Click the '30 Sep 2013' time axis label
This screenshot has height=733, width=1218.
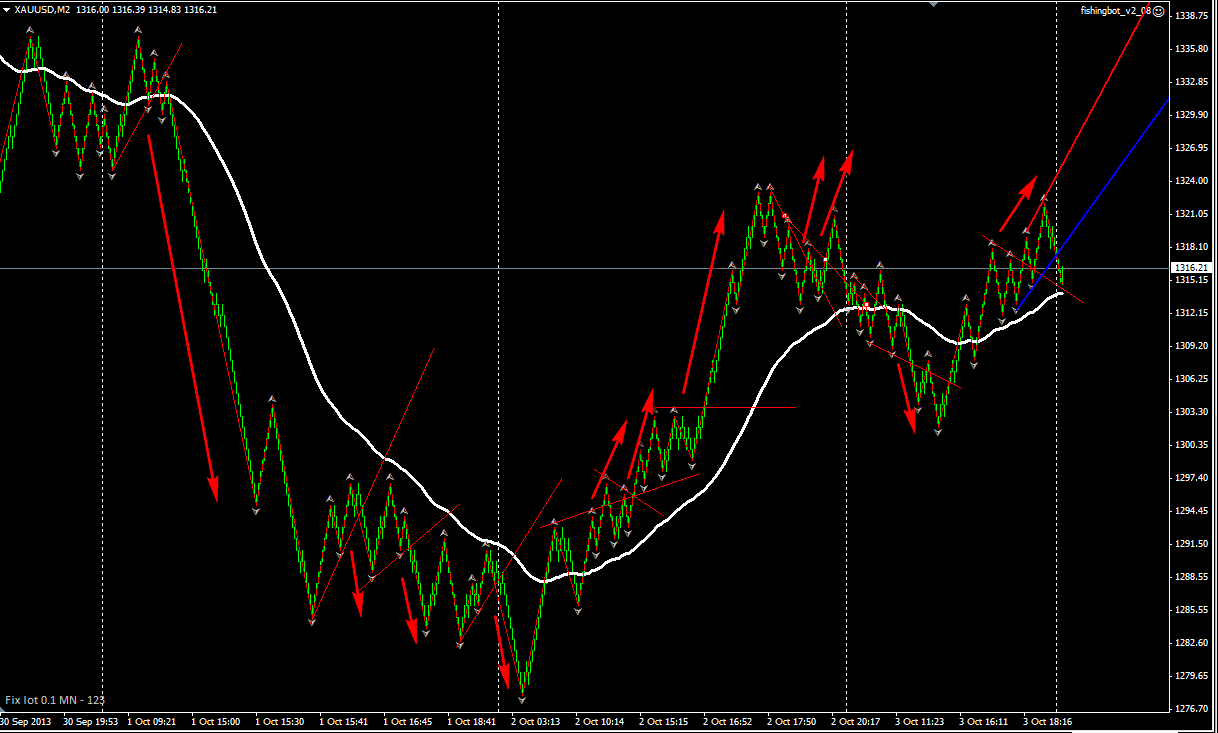[27, 721]
